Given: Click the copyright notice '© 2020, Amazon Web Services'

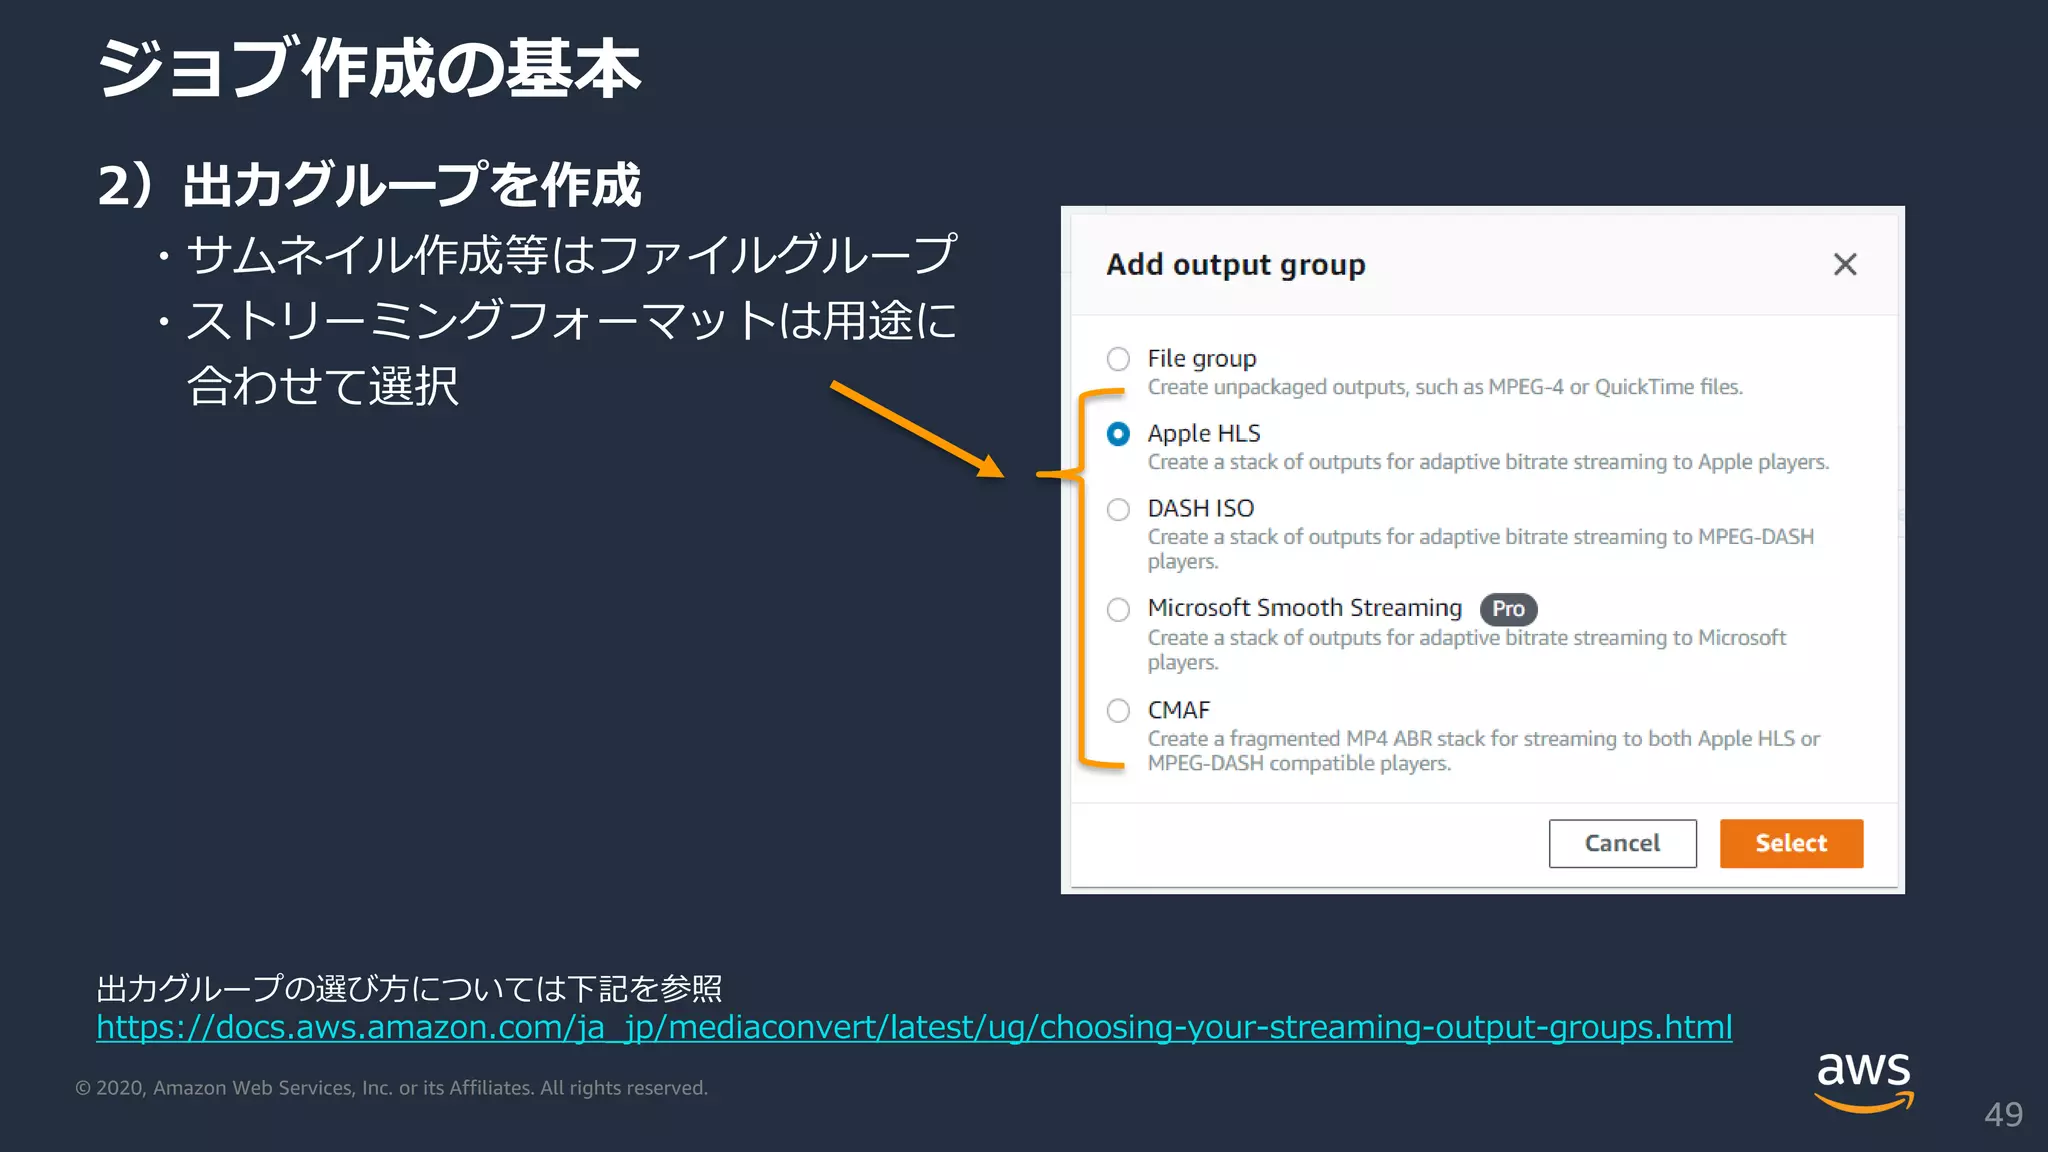Looking at the screenshot, I should point(391,1088).
